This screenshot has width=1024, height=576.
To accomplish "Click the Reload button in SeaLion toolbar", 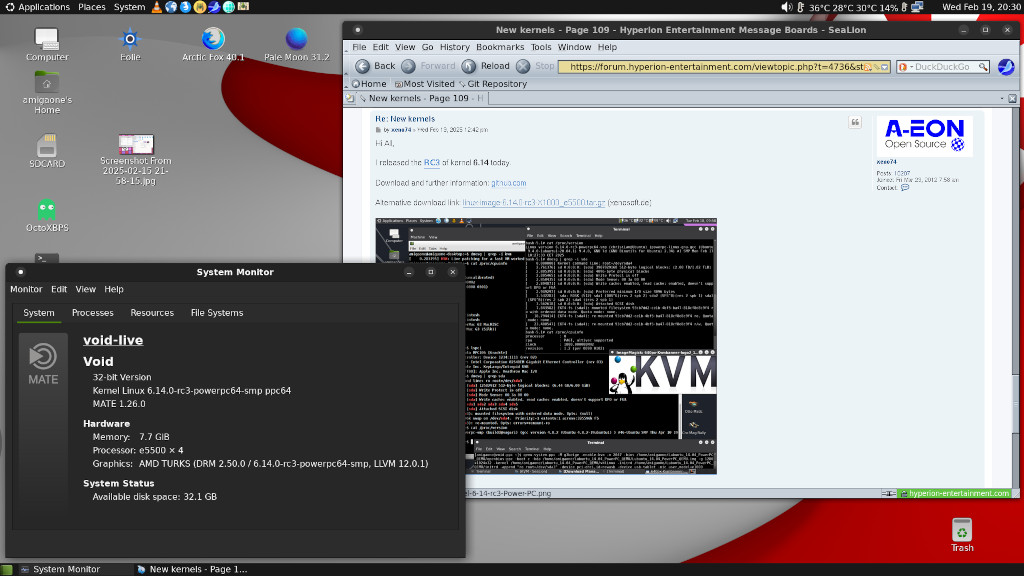I will point(486,66).
